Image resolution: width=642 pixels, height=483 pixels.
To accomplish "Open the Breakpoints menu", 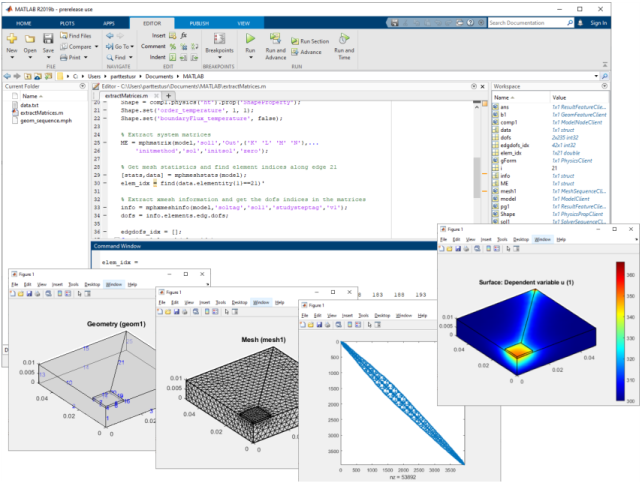I will point(219,45).
